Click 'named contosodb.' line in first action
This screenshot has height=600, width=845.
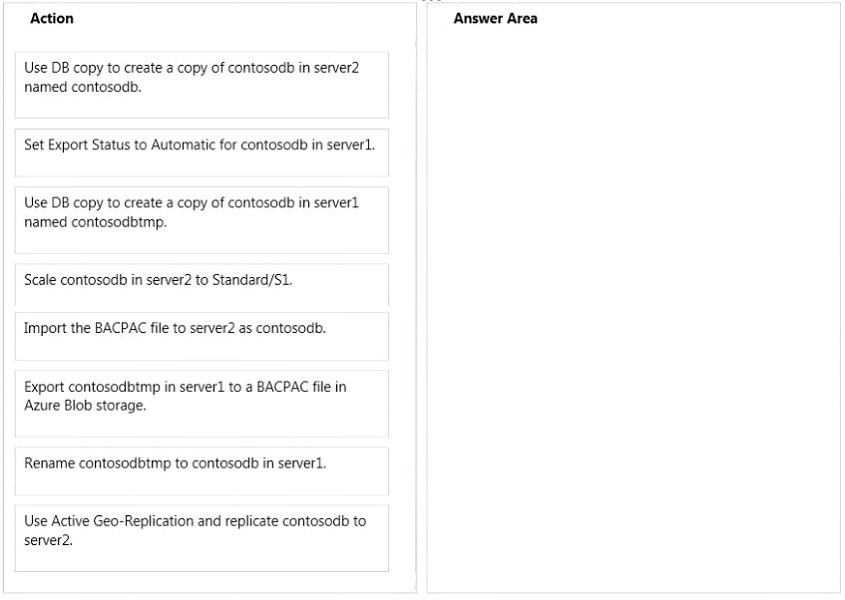point(82,87)
